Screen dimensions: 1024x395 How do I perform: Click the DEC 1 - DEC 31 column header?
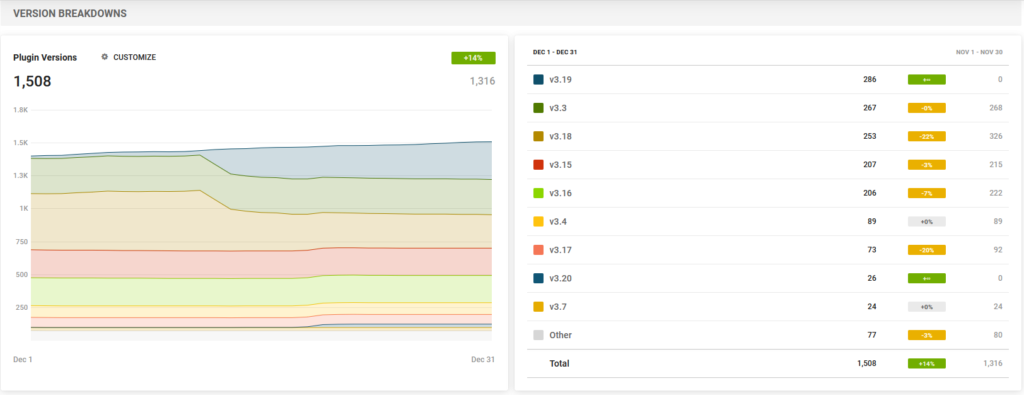click(555, 52)
